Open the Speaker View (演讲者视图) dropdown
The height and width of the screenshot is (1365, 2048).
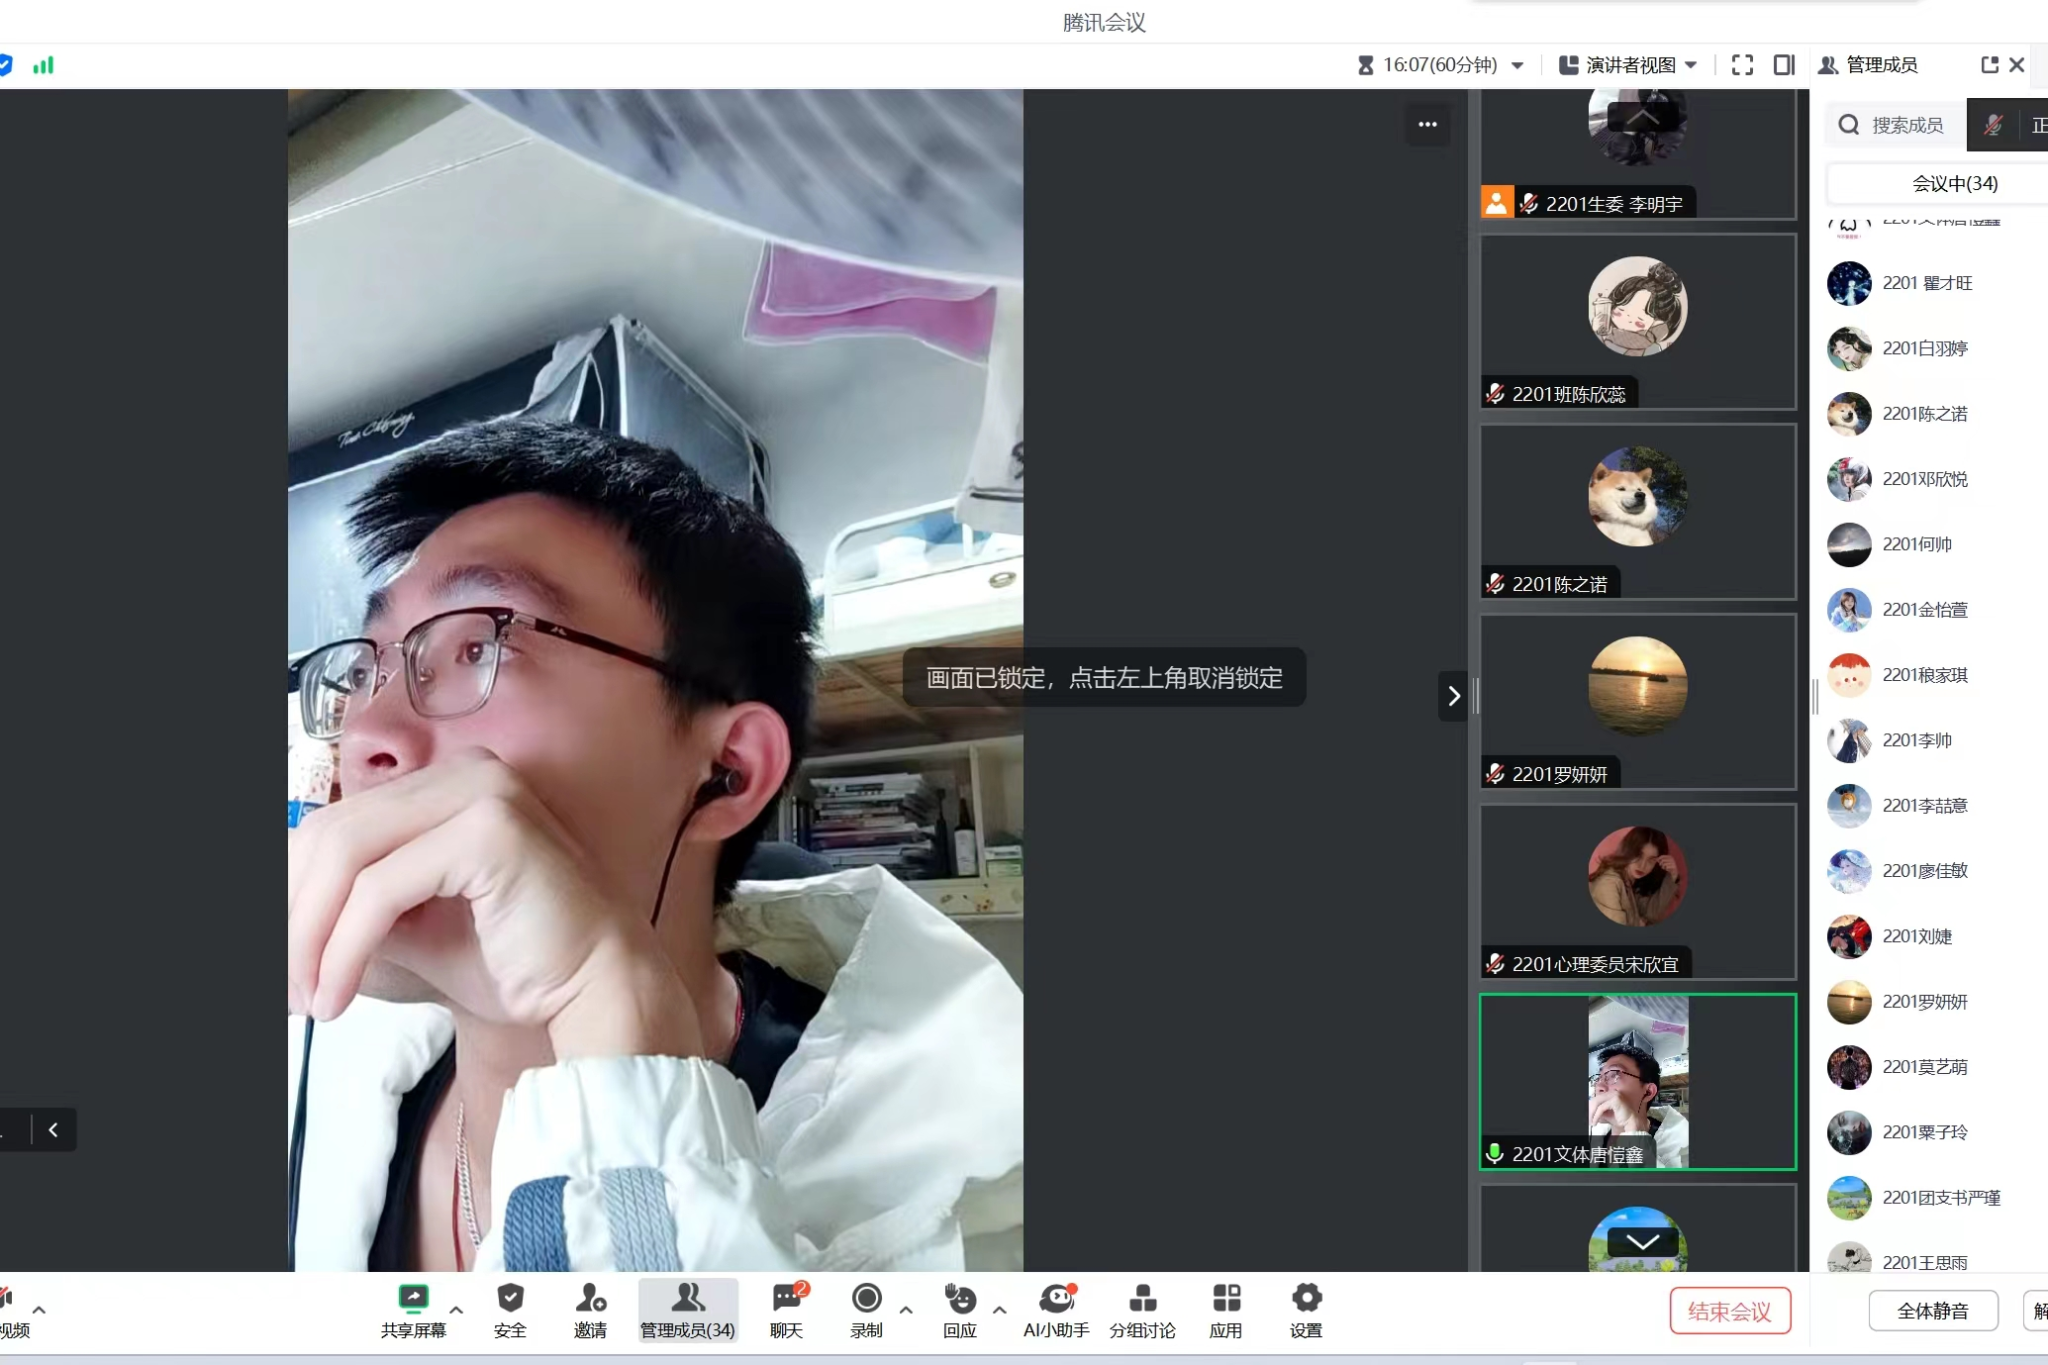pos(1628,65)
